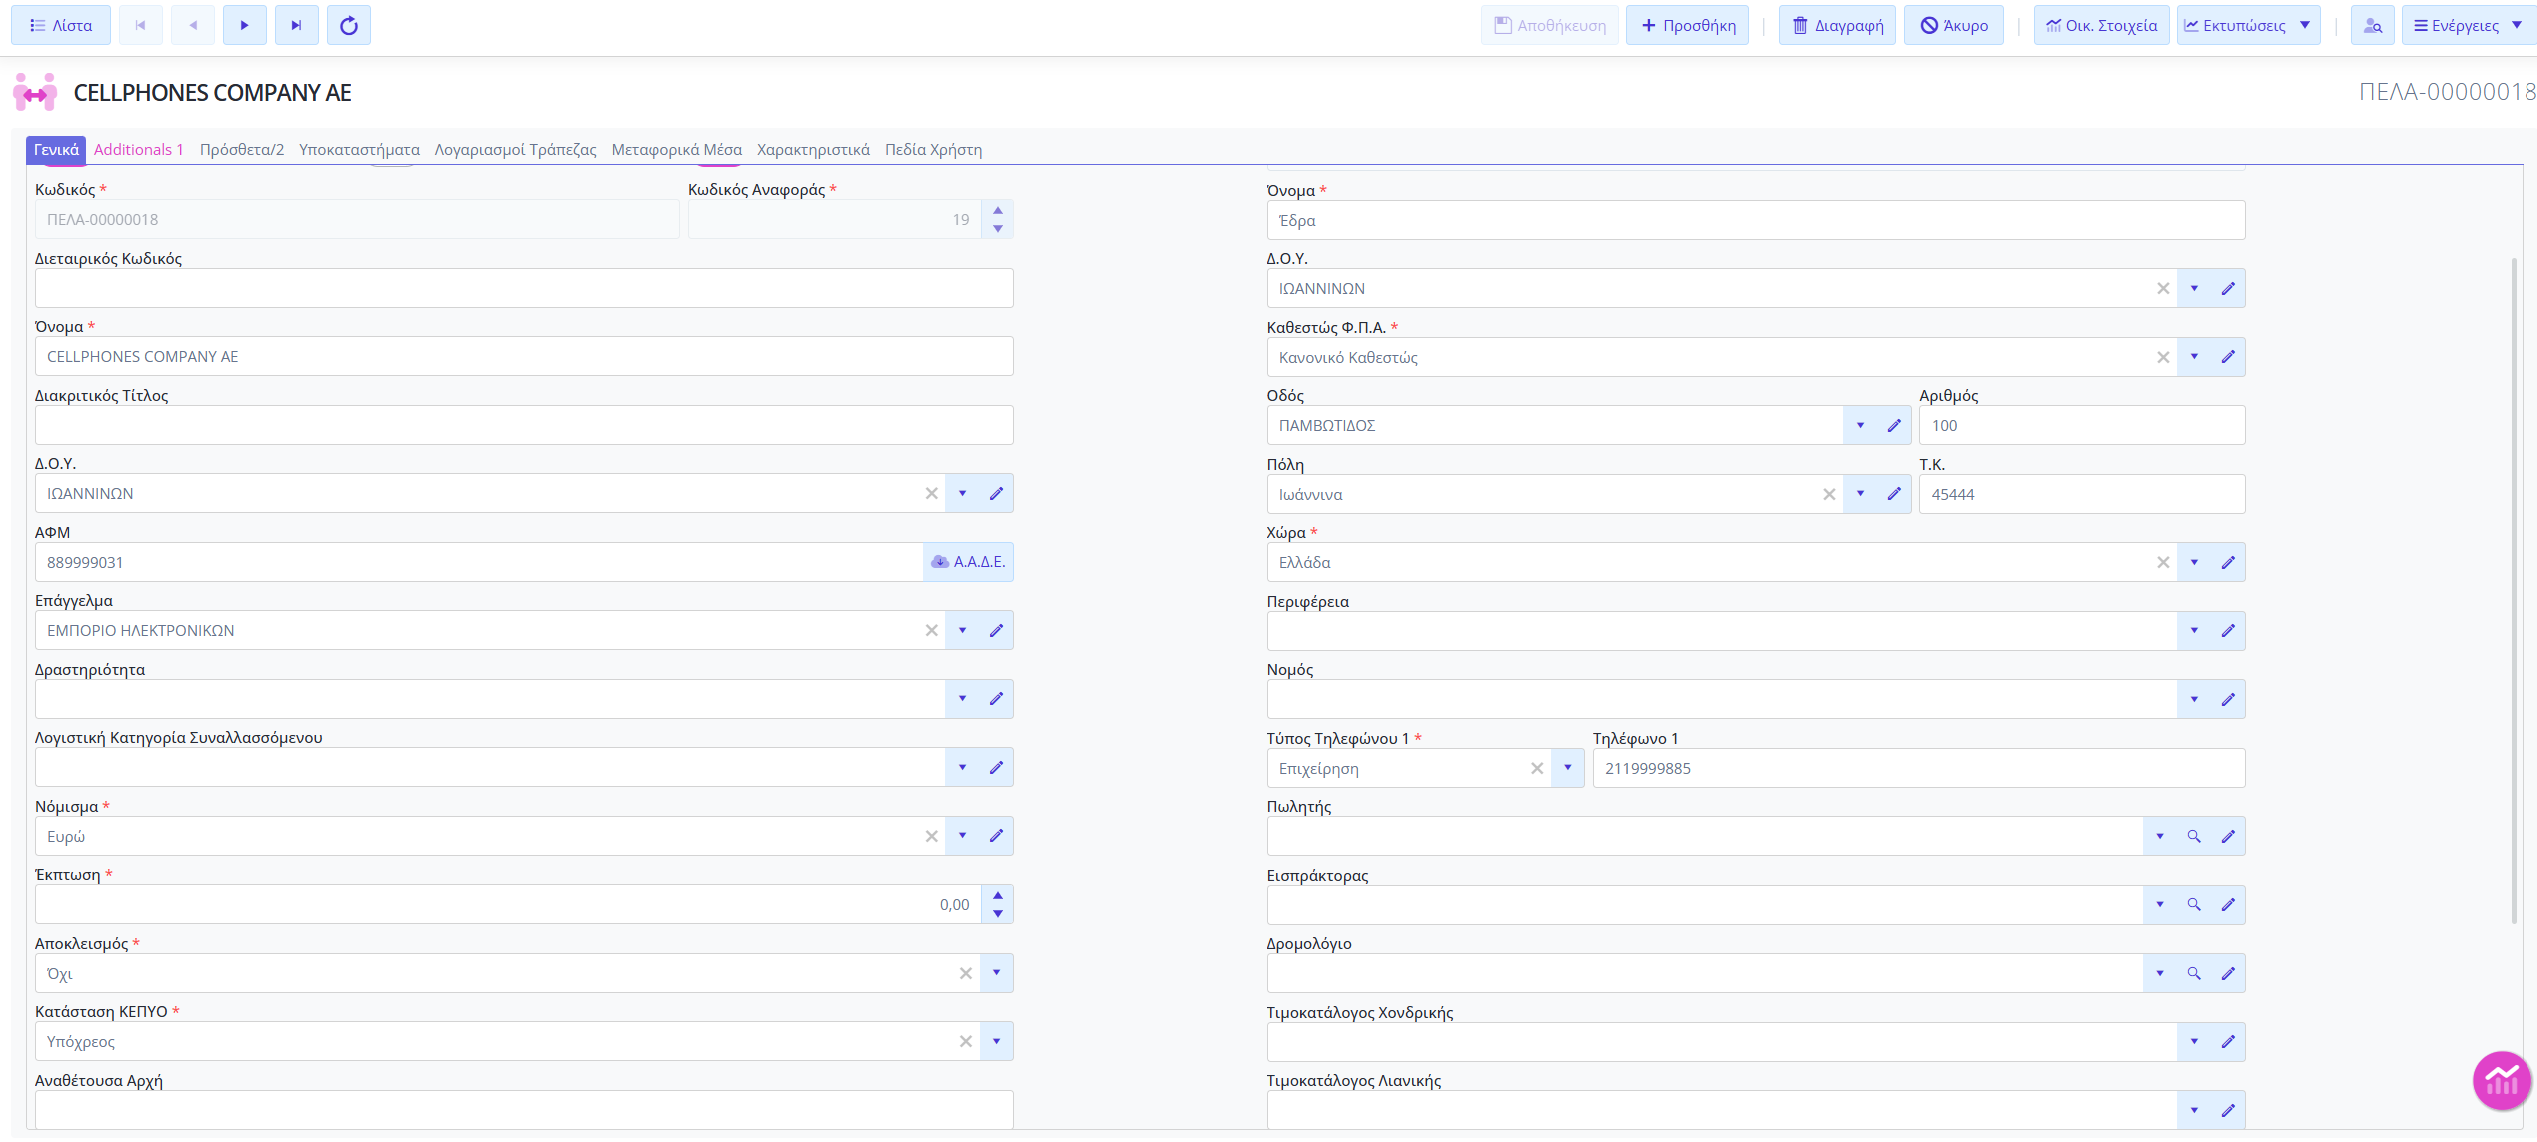
Task: Search for an Εισπράκτορας
Action: point(2194,904)
